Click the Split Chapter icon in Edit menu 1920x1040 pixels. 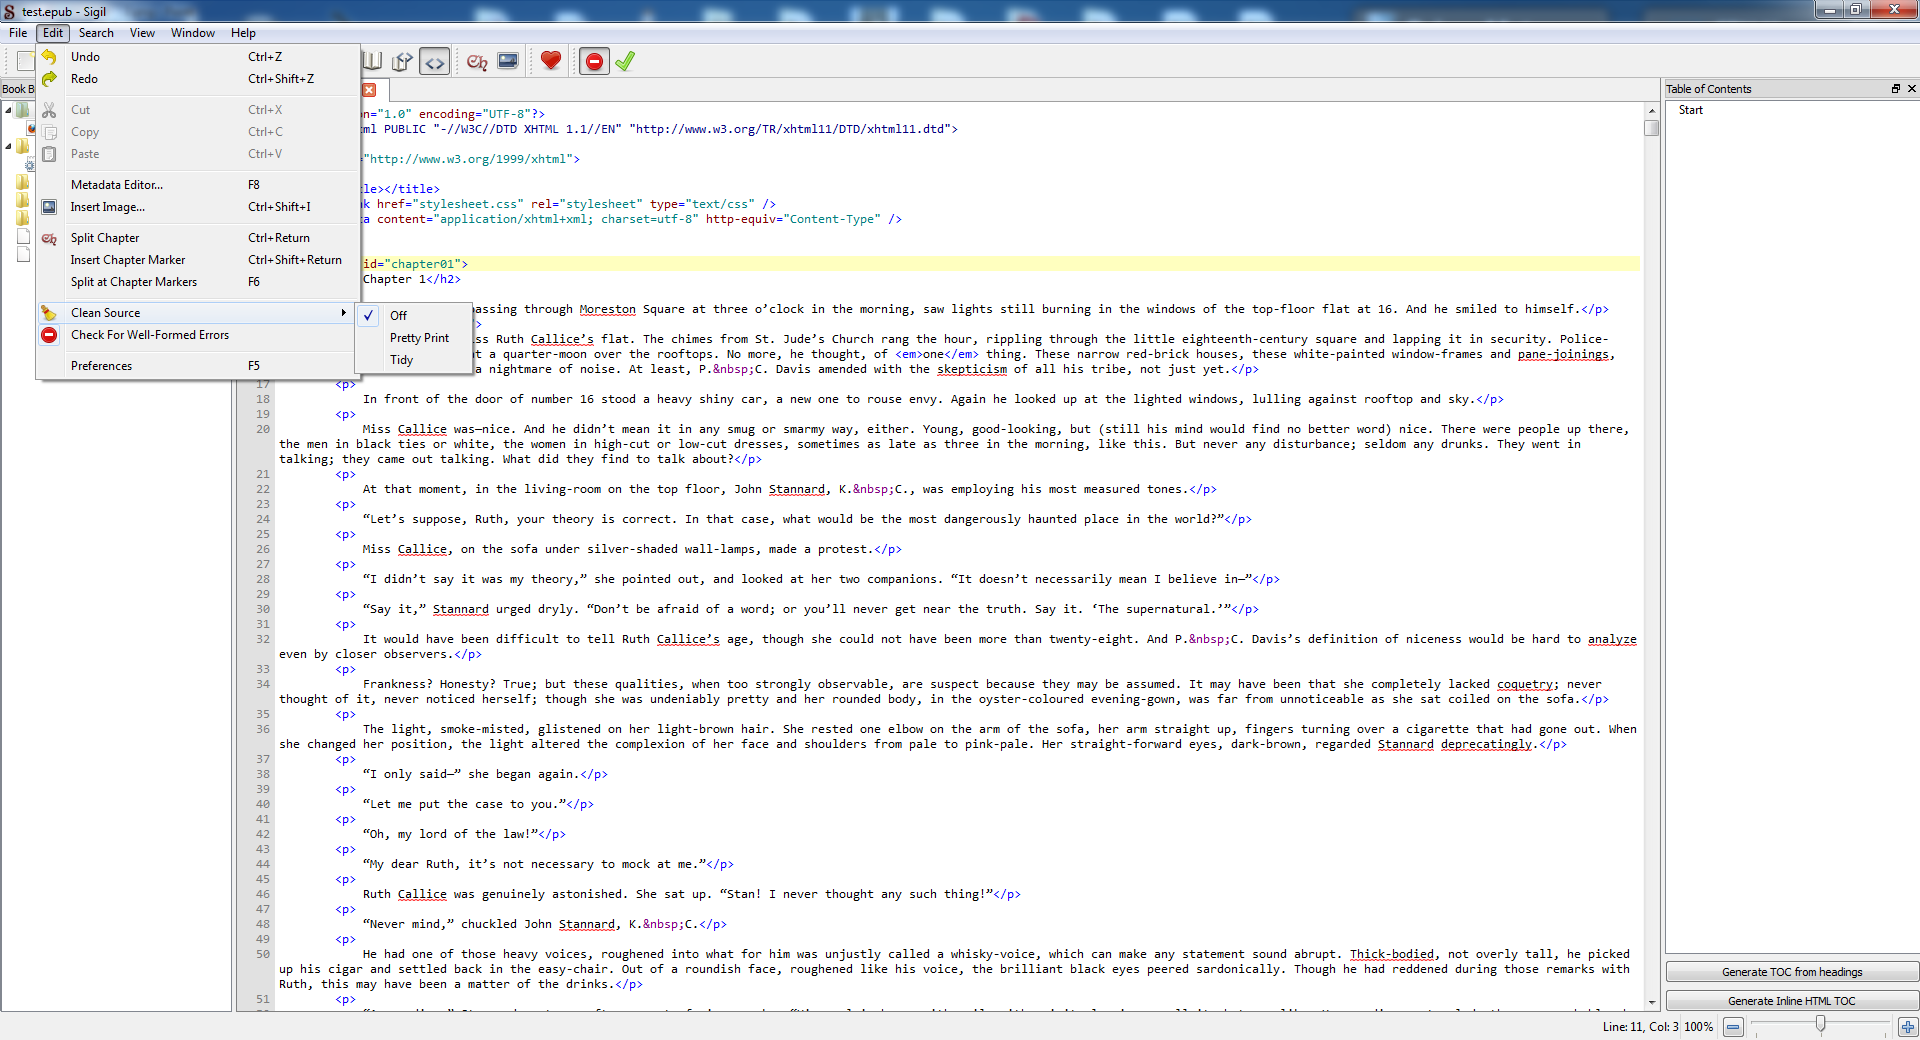[x=49, y=238]
